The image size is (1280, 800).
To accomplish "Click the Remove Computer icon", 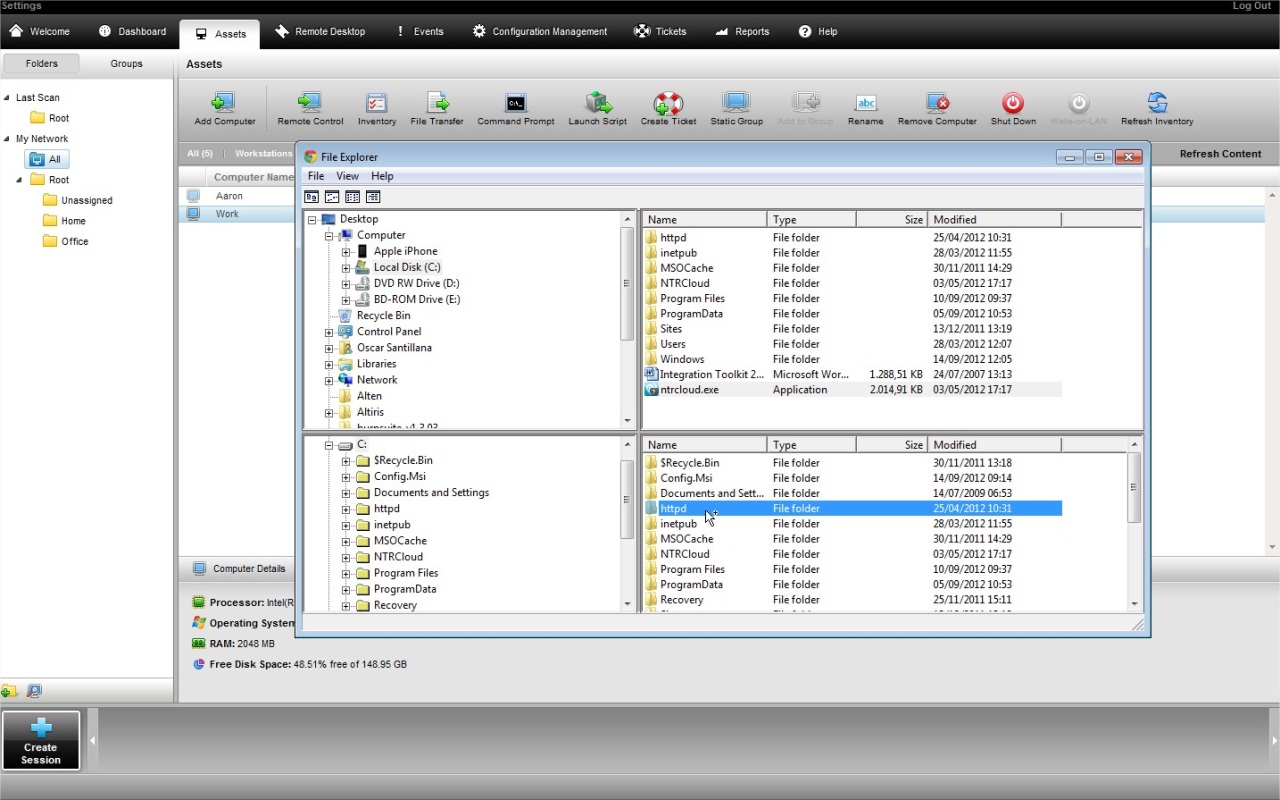I will (937, 103).
